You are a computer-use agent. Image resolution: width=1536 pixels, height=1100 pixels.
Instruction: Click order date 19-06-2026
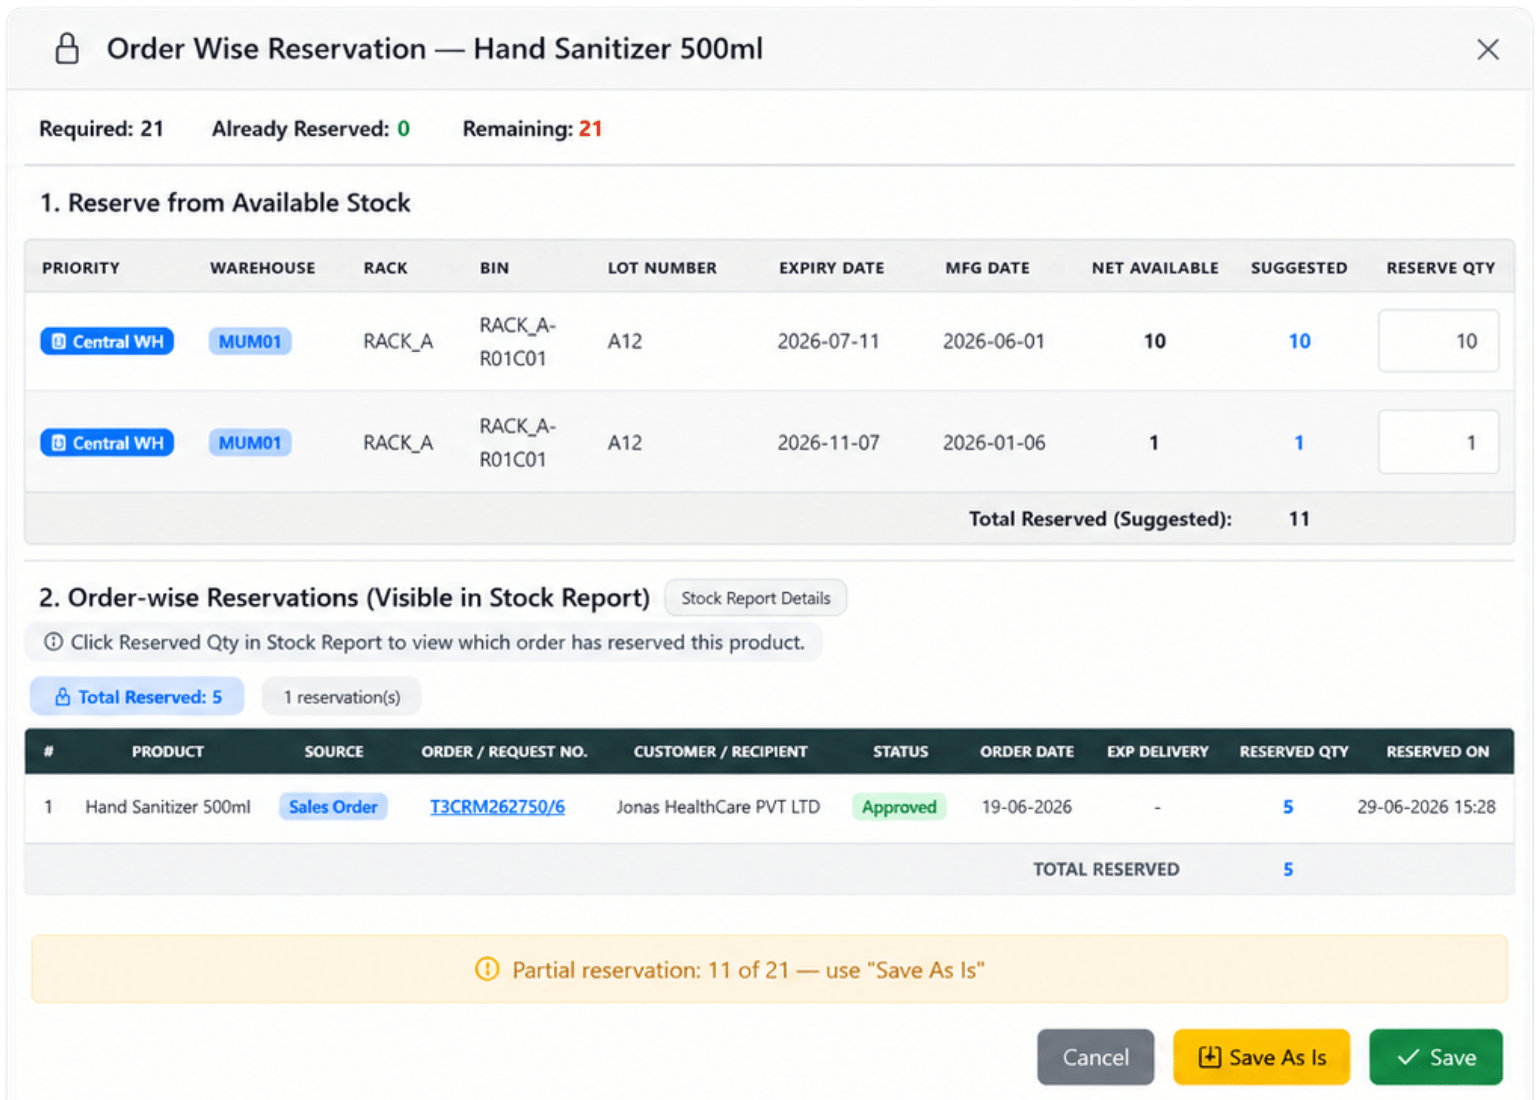[x=1026, y=807]
